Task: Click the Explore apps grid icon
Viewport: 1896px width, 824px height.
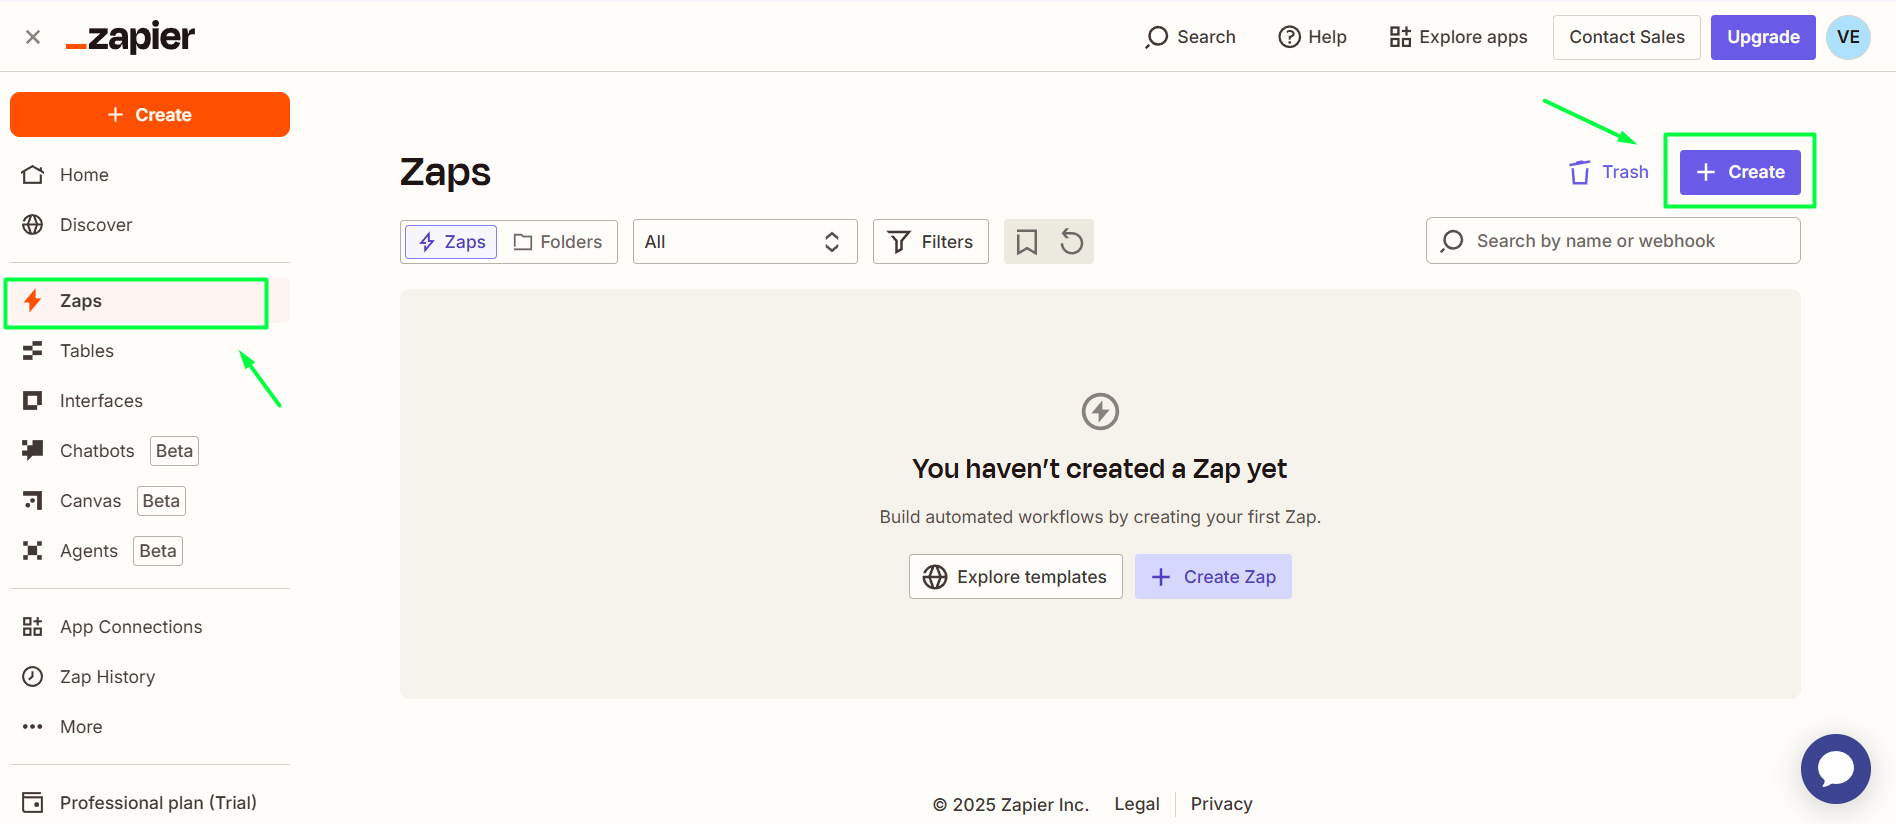Action: tap(1400, 37)
